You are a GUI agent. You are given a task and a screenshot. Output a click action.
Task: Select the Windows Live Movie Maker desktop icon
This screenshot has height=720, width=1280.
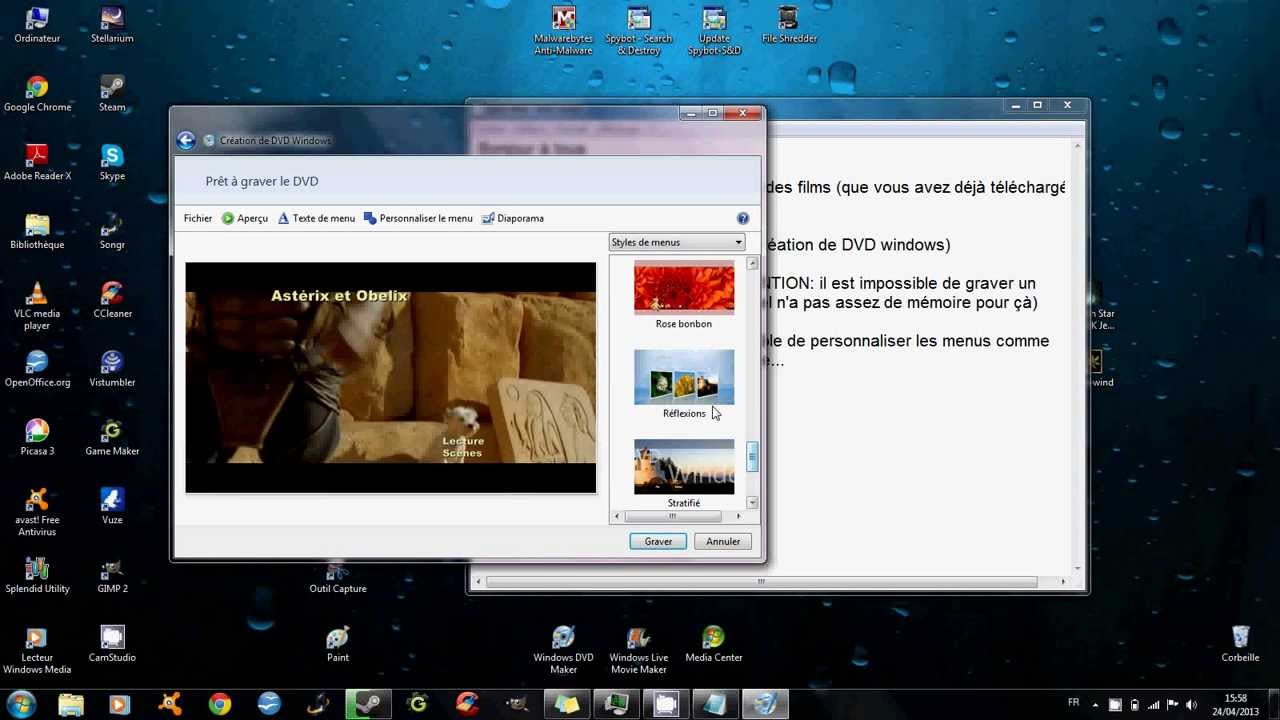638,650
